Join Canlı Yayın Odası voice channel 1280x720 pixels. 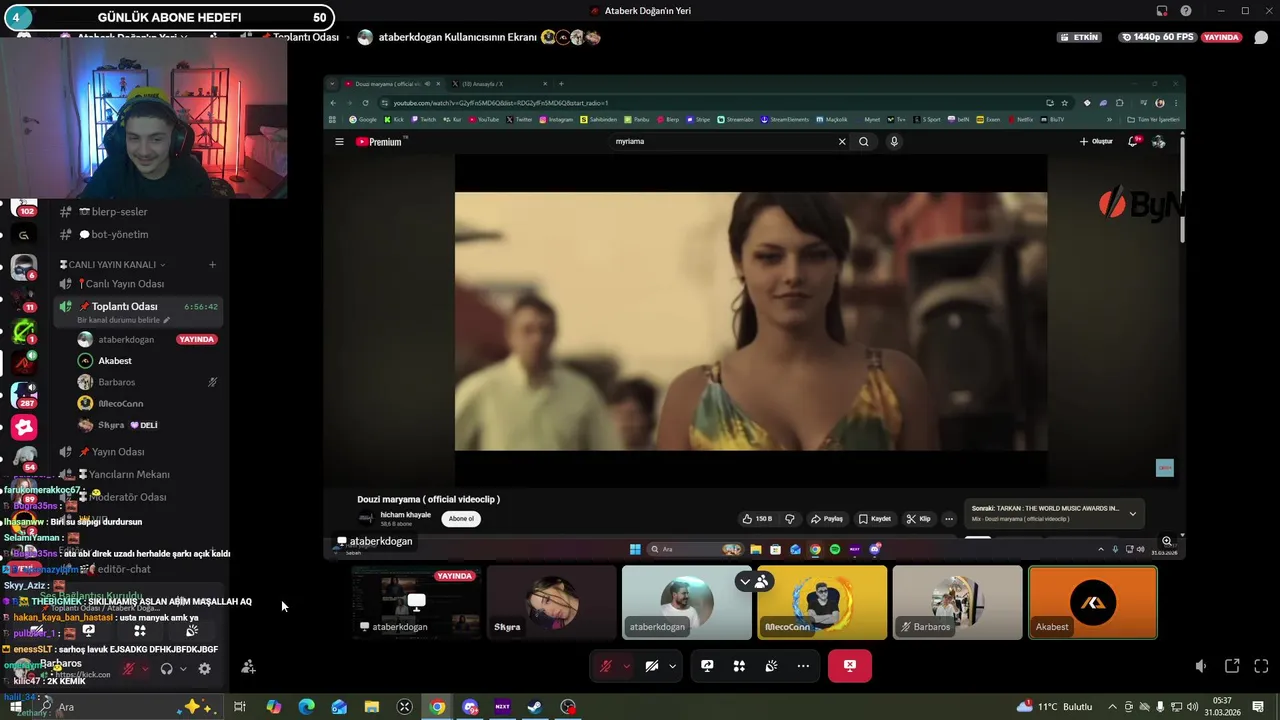point(124,284)
